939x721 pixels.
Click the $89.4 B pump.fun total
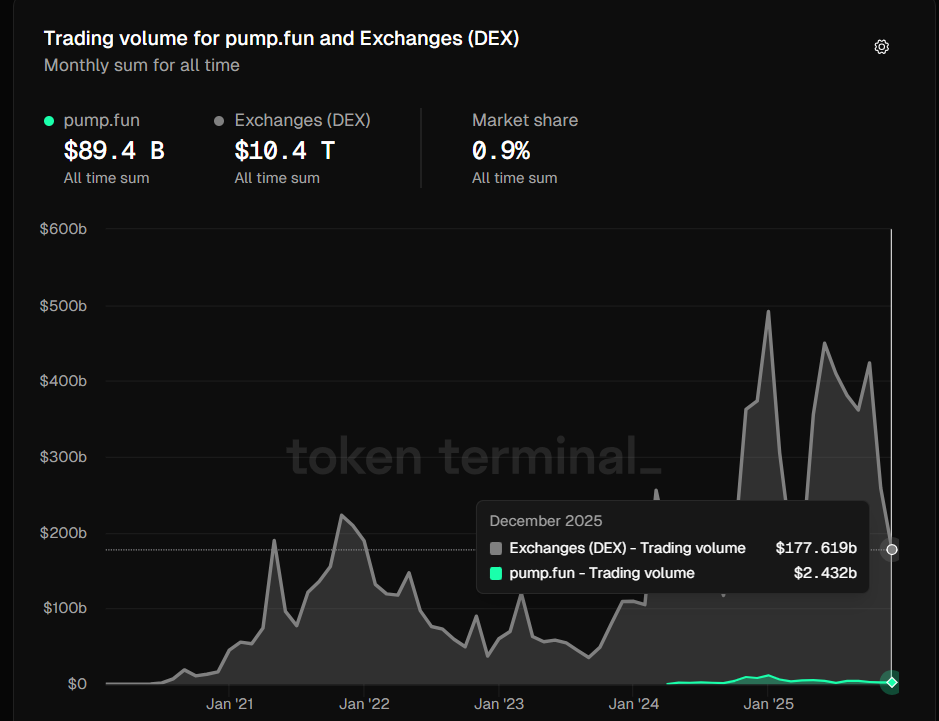coord(113,151)
